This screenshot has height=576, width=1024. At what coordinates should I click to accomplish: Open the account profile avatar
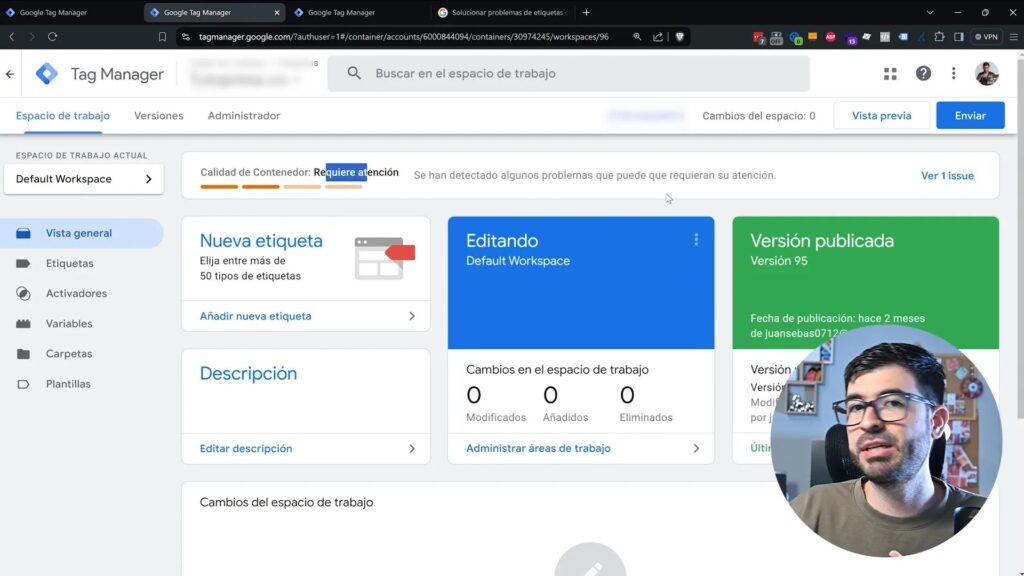click(987, 73)
